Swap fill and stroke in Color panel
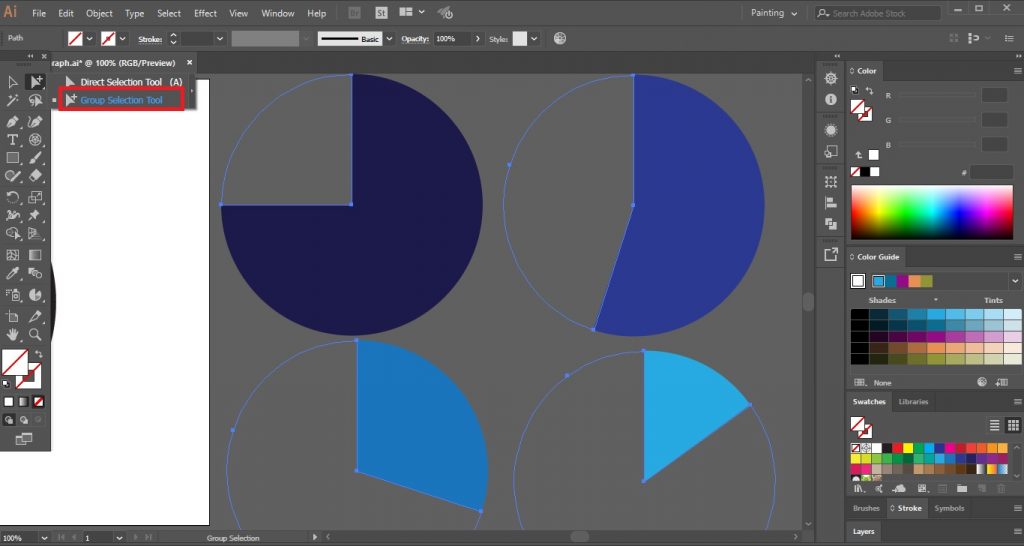 point(869,91)
